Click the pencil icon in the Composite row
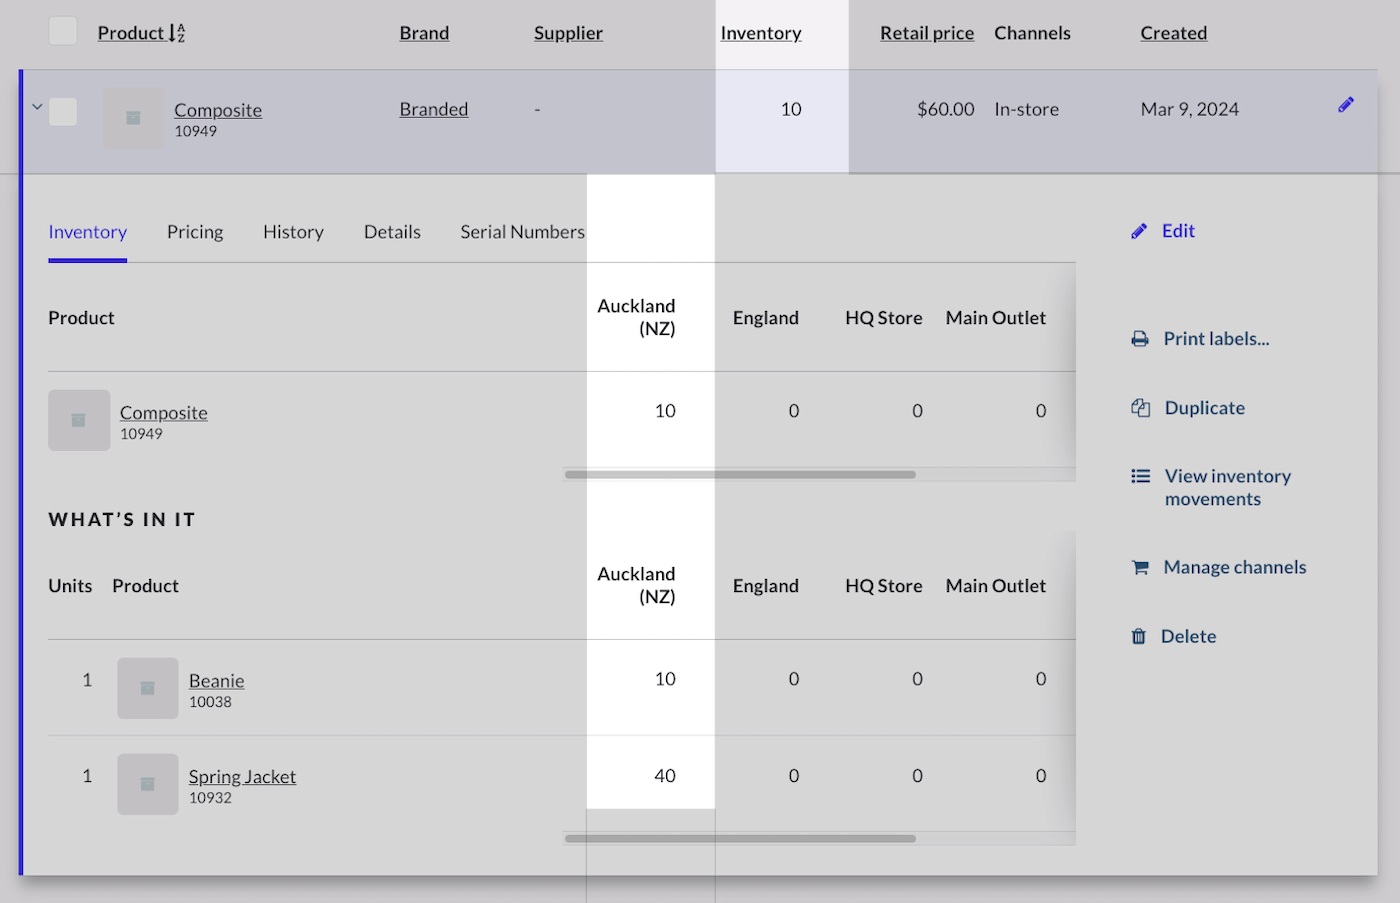 pos(1346,105)
